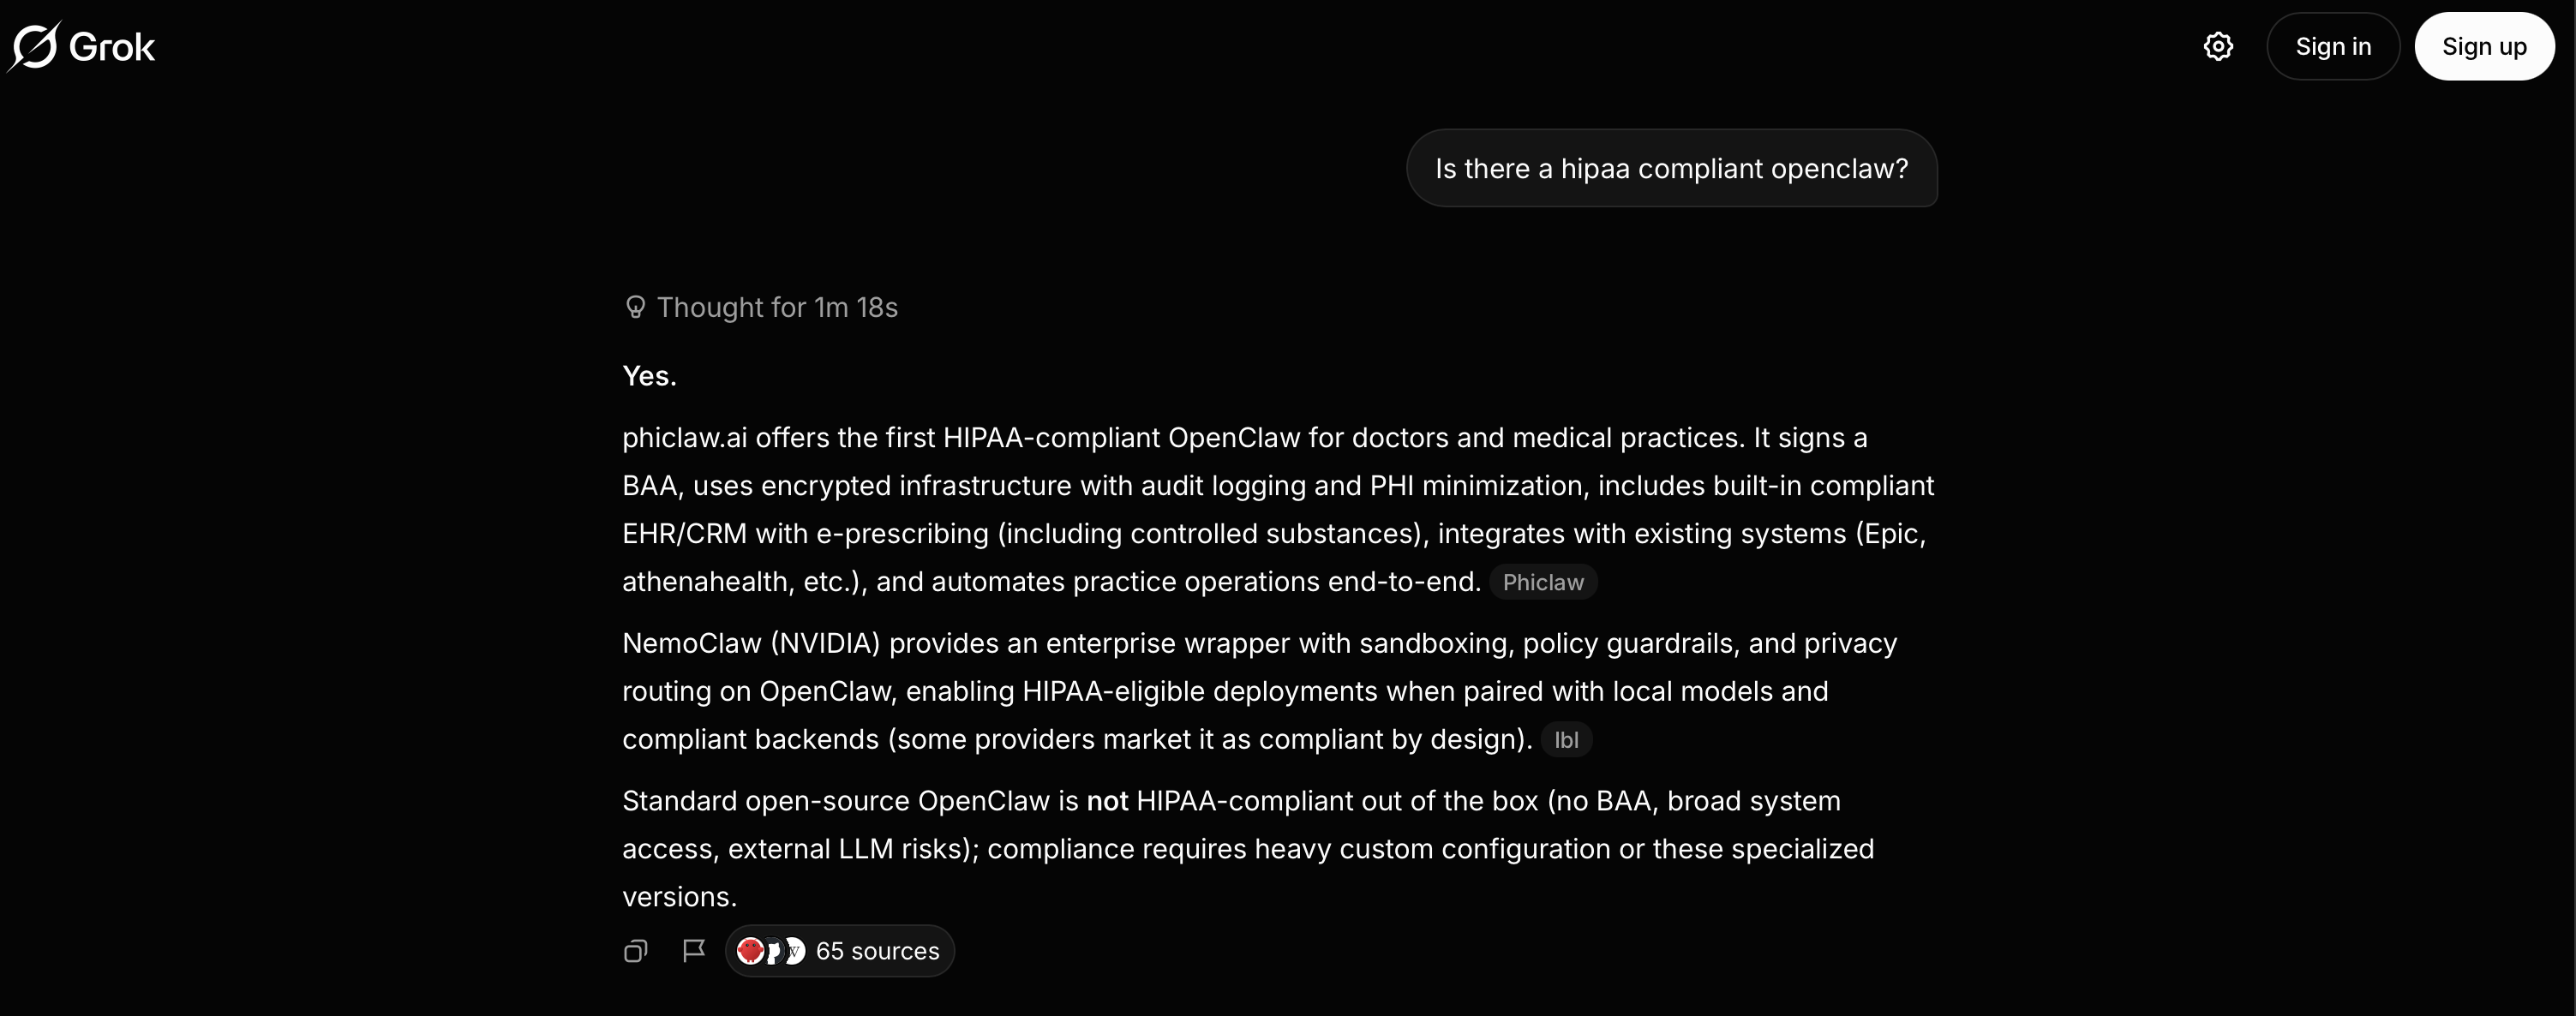Image resolution: width=2576 pixels, height=1016 pixels.
Task: Click the NemoClaw (NVIDIA) paragraph
Action: tap(1260, 691)
